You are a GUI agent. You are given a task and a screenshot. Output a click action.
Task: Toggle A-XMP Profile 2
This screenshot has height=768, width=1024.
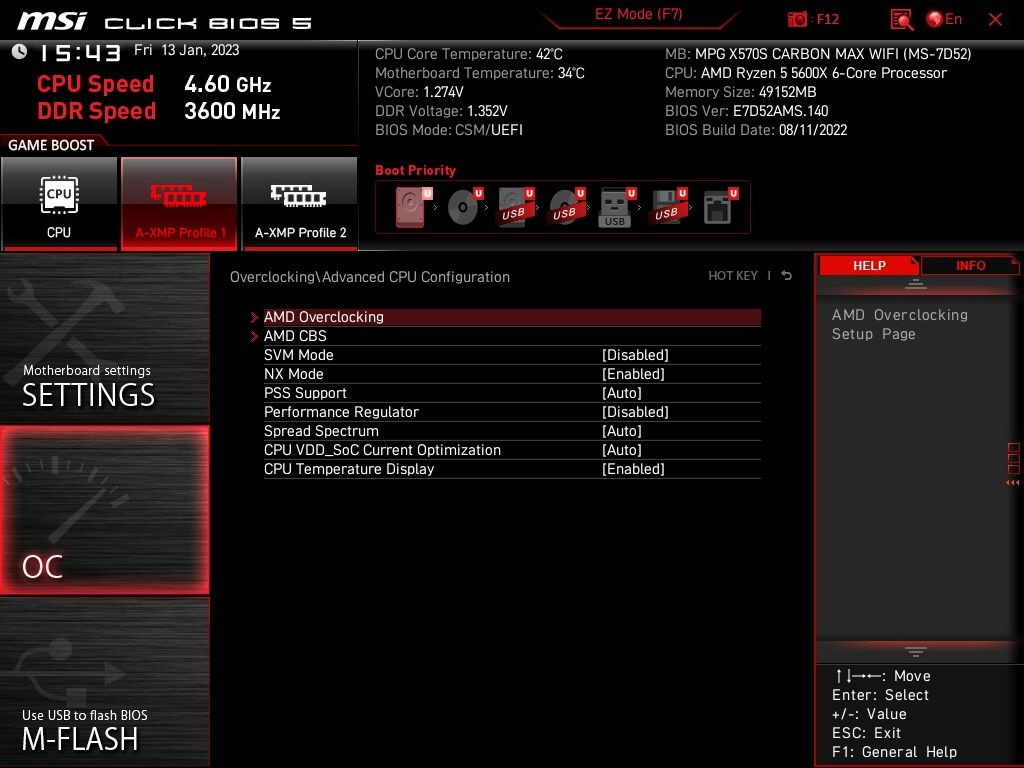coord(300,203)
